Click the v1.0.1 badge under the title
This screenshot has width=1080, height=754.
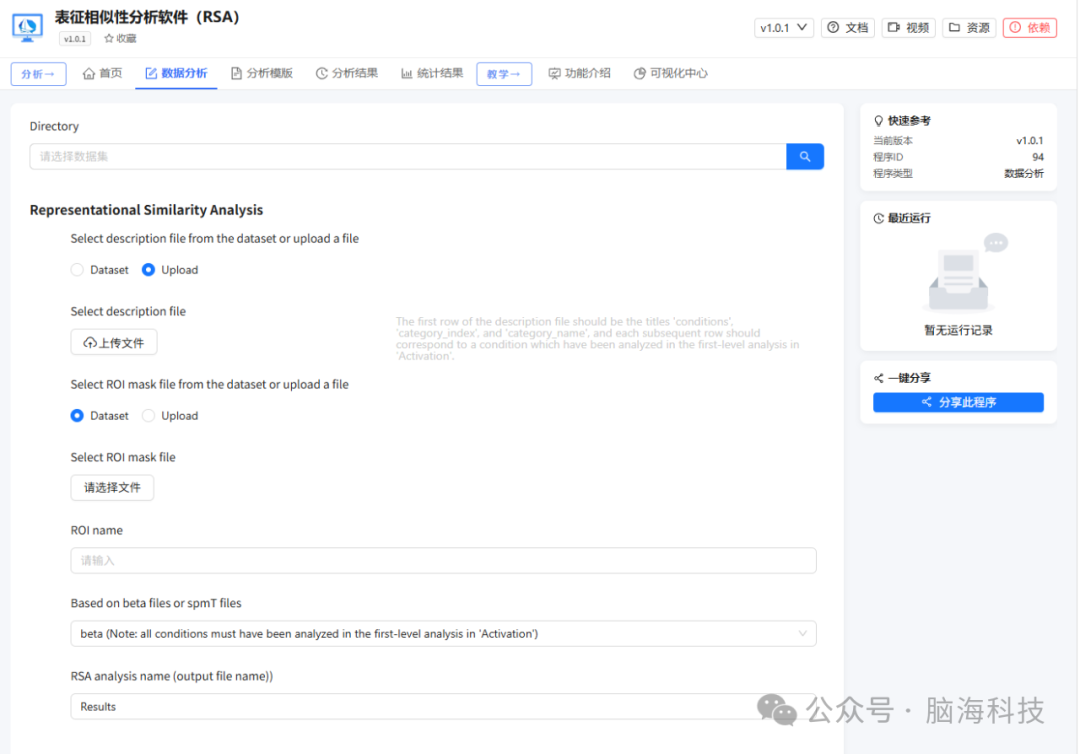pos(75,39)
